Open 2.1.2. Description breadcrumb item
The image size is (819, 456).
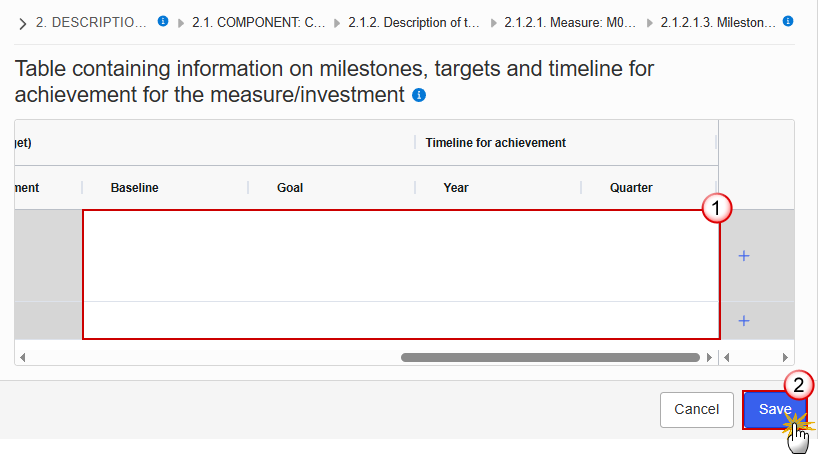(x=415, y=21)
